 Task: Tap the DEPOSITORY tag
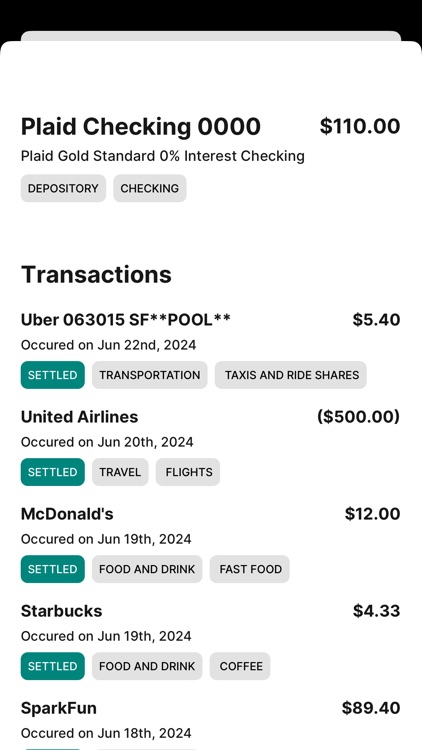point(63,188)
